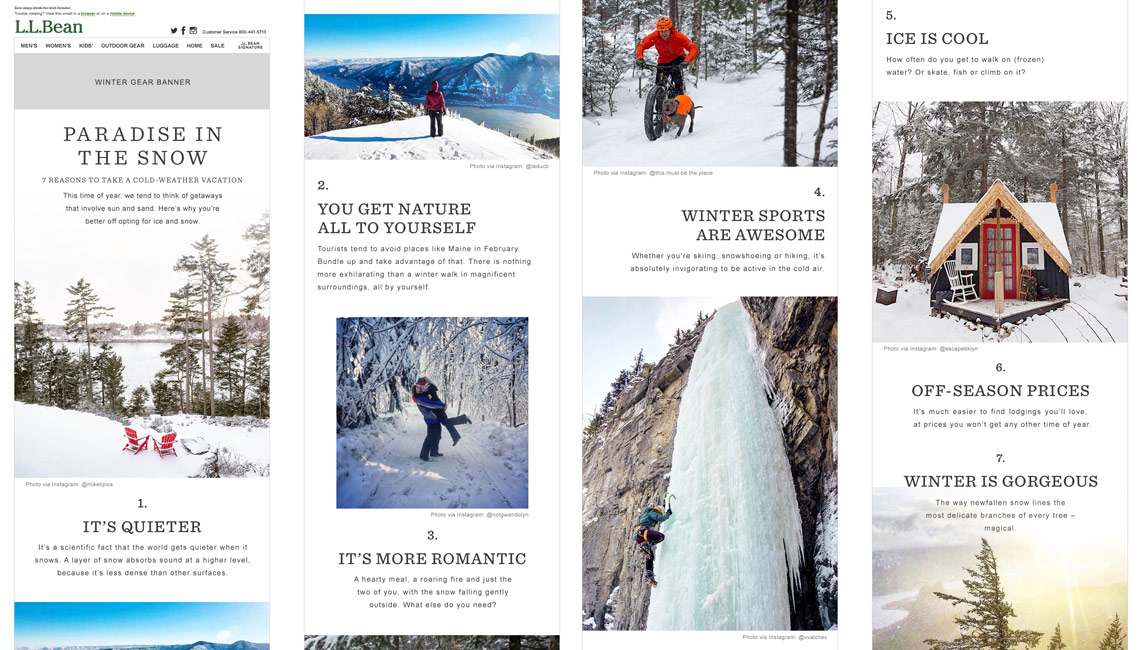This screenshot has width=1140, height=650.
Task: Click the red-door cabin photo
Action: click(1000, 222)
